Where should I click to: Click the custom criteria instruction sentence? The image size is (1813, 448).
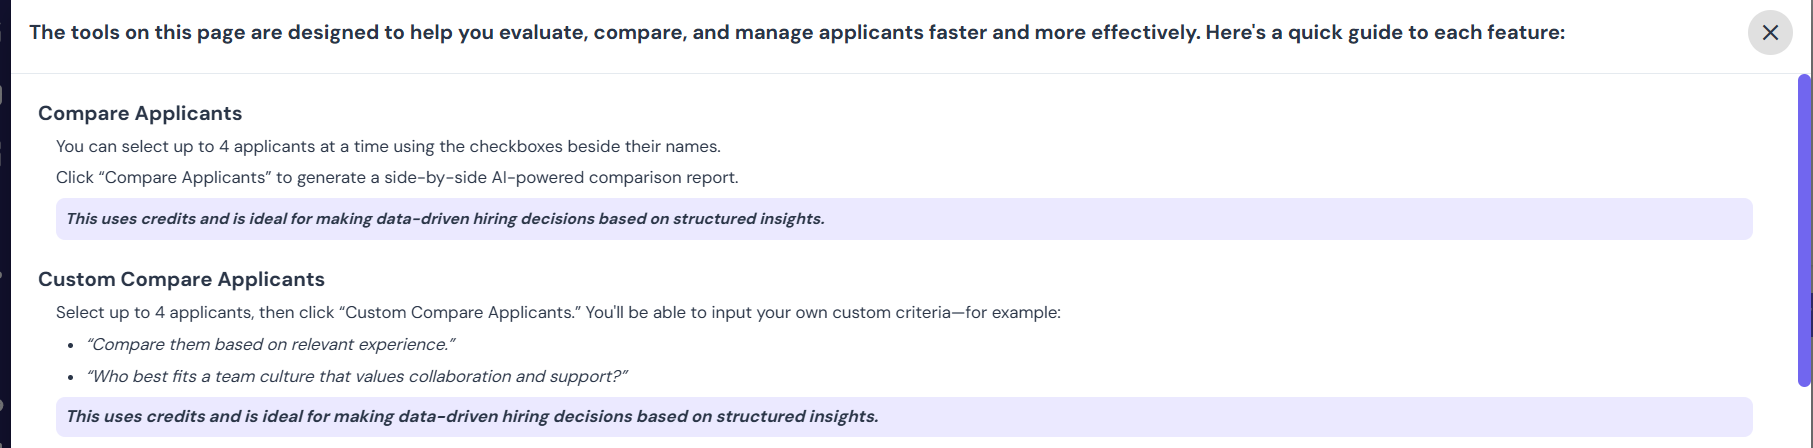[x=558, y=312]
